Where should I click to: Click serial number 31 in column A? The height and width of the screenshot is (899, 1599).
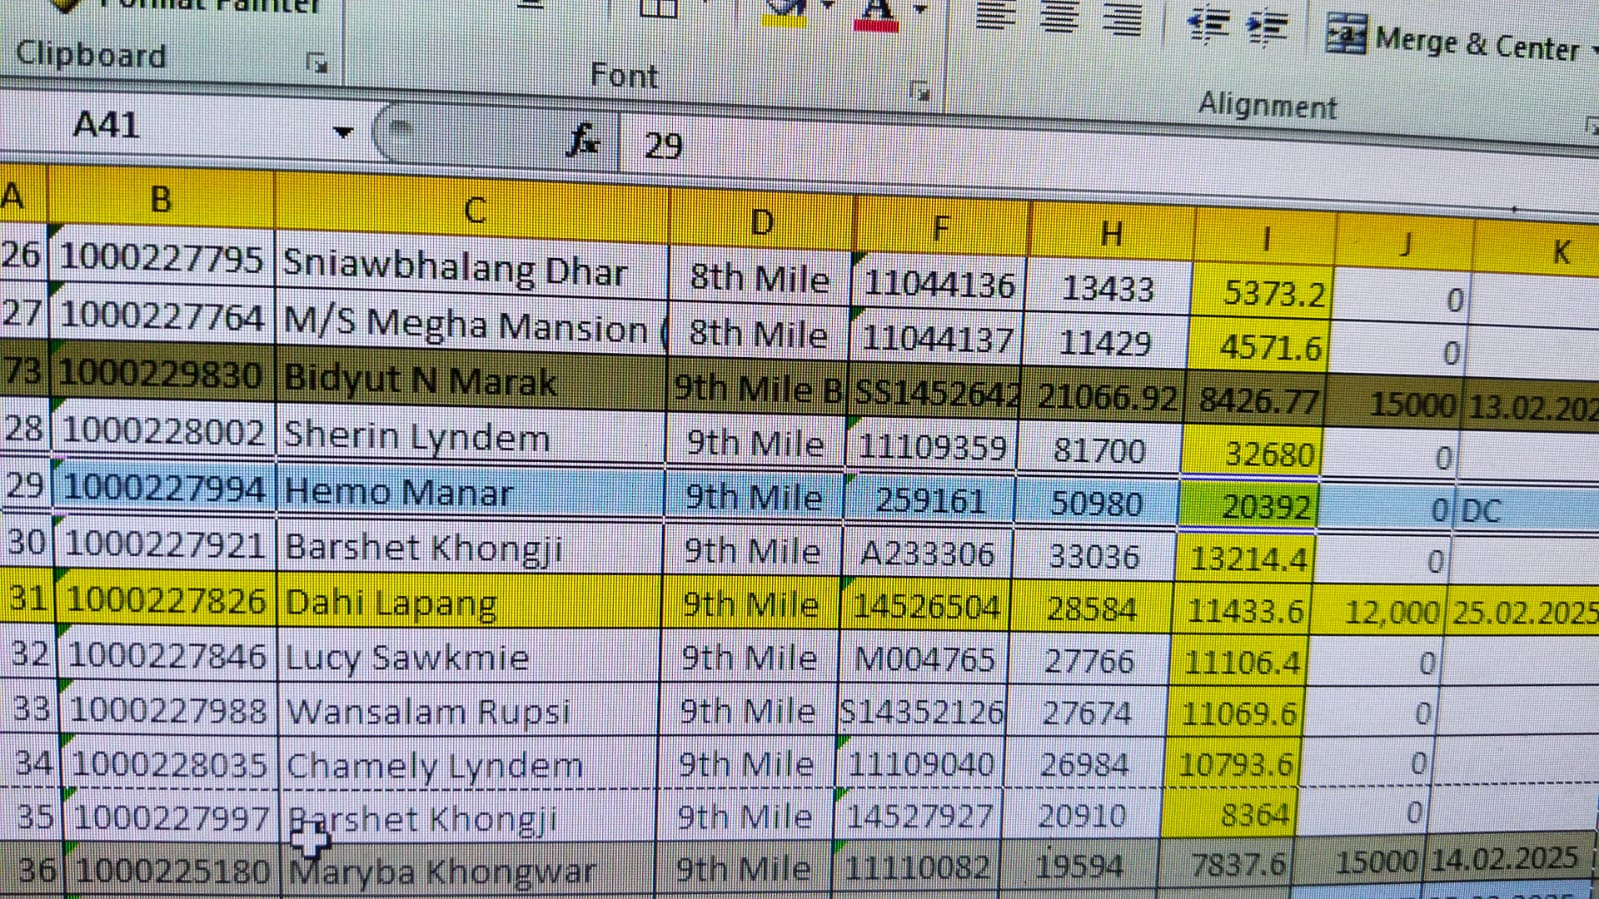click(29, 598)
